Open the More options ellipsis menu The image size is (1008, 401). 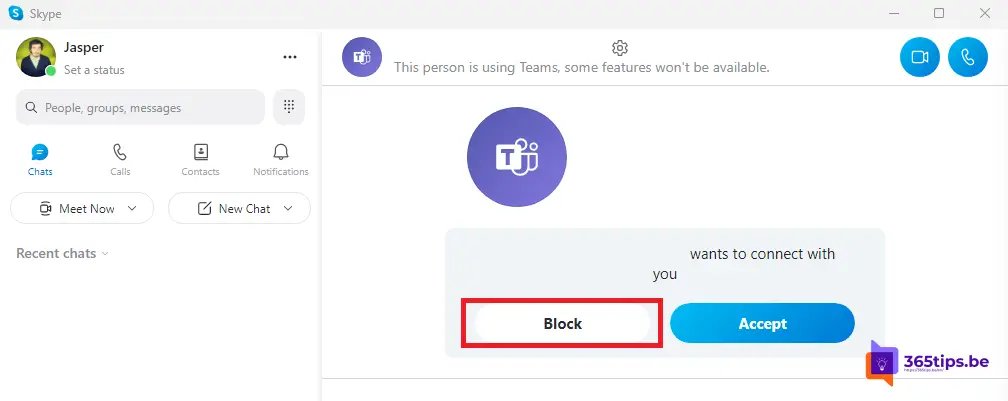tap(290, 57)
